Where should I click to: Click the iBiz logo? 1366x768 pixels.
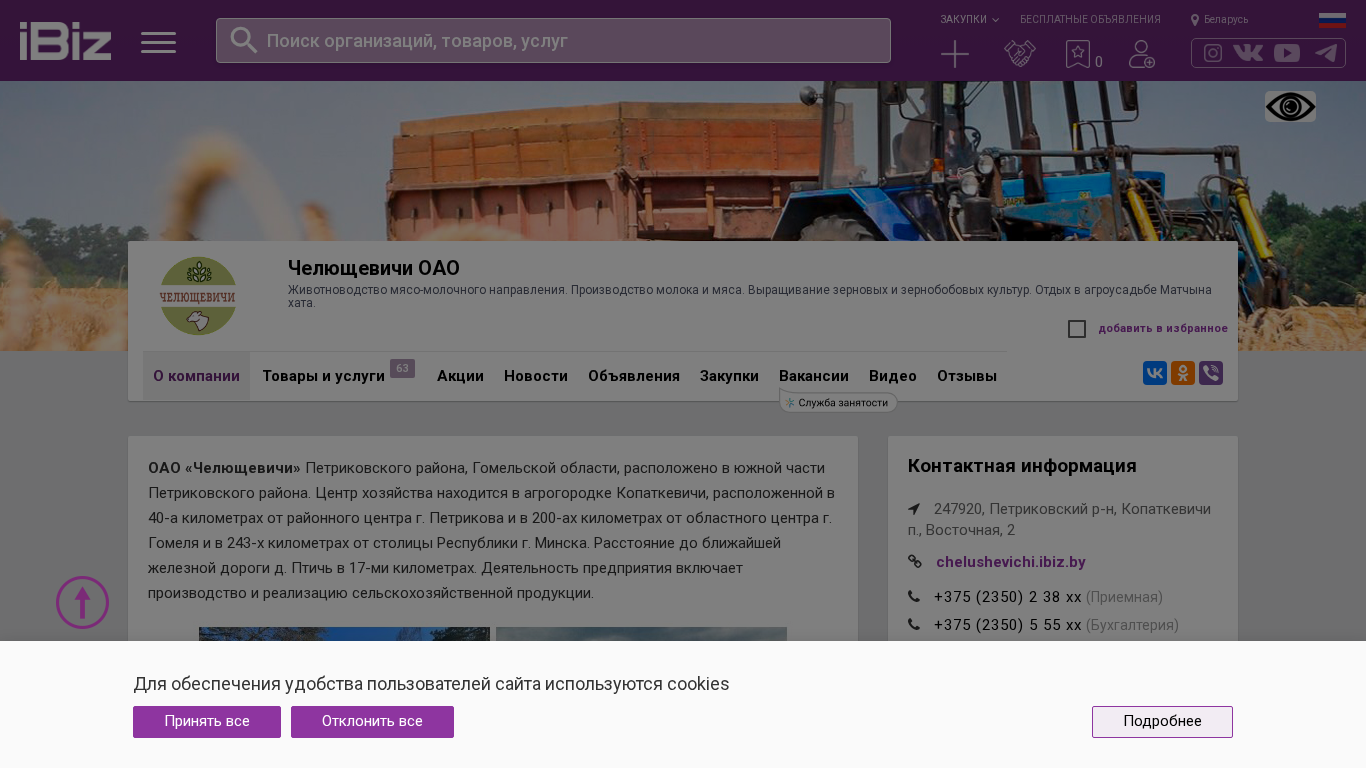click(x=65, y=41)
